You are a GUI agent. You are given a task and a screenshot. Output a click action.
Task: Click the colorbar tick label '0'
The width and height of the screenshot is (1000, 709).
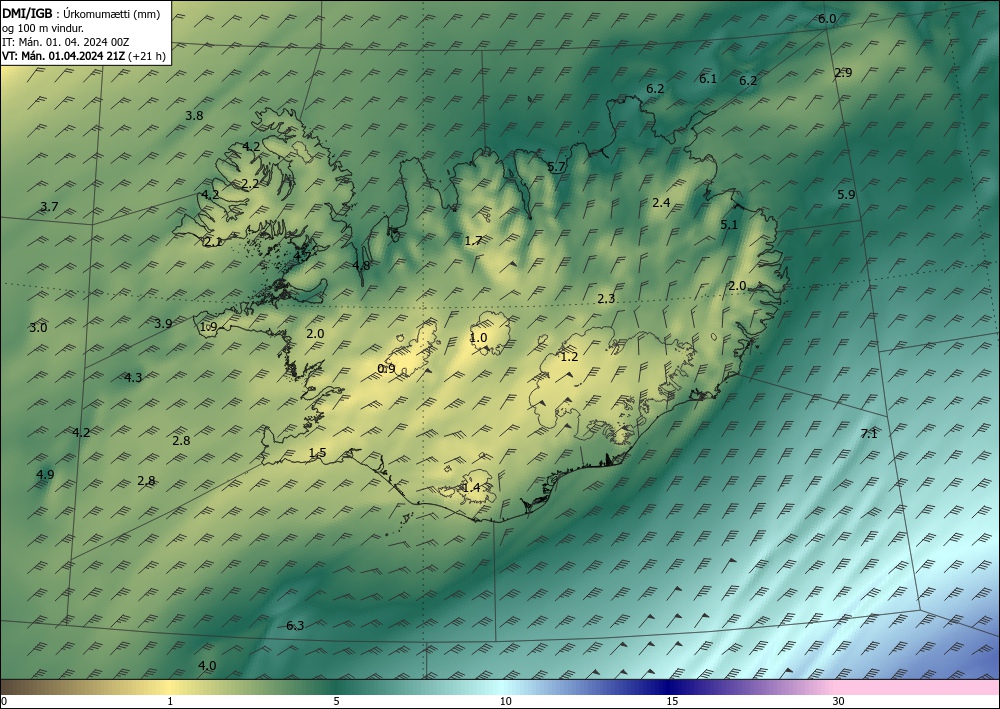4,701
